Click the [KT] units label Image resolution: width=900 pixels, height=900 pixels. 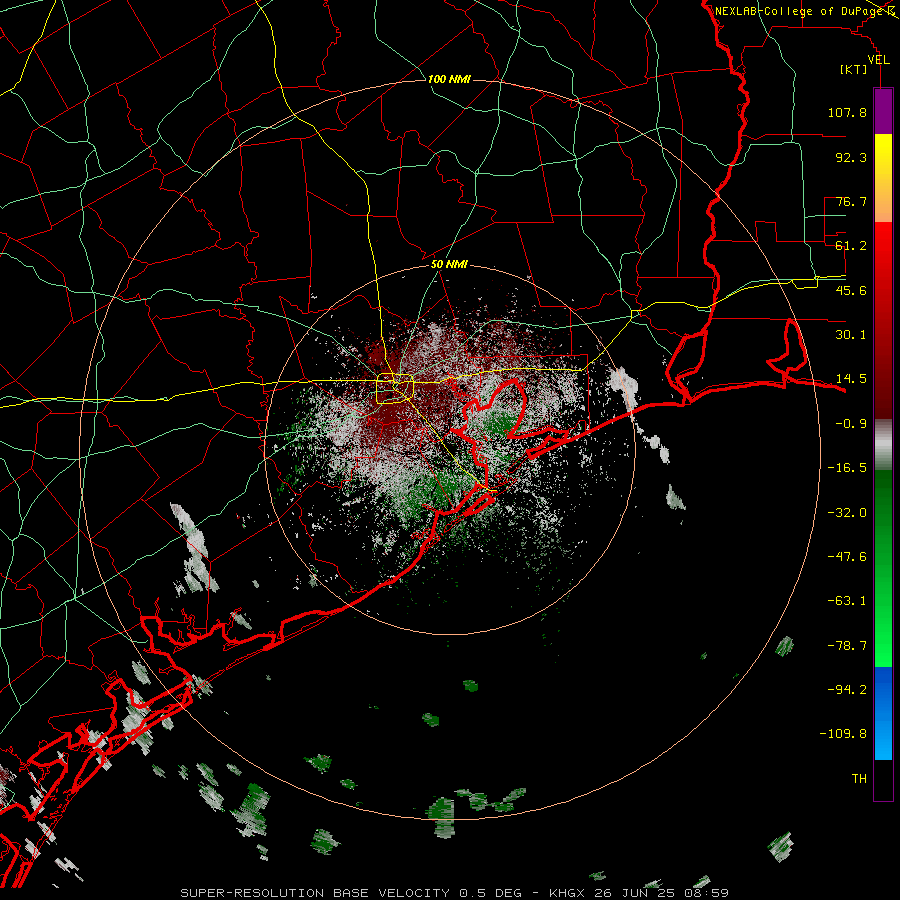pyautogui.click(x=853, y=69)
